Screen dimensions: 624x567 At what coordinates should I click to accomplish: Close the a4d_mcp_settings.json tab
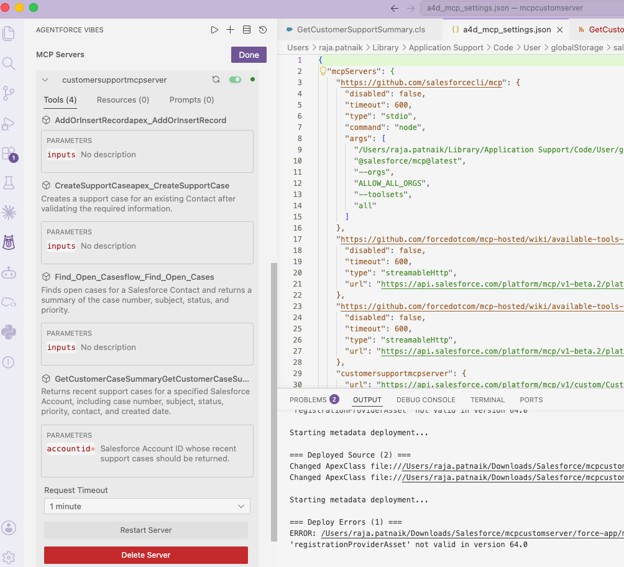[560, 30]
